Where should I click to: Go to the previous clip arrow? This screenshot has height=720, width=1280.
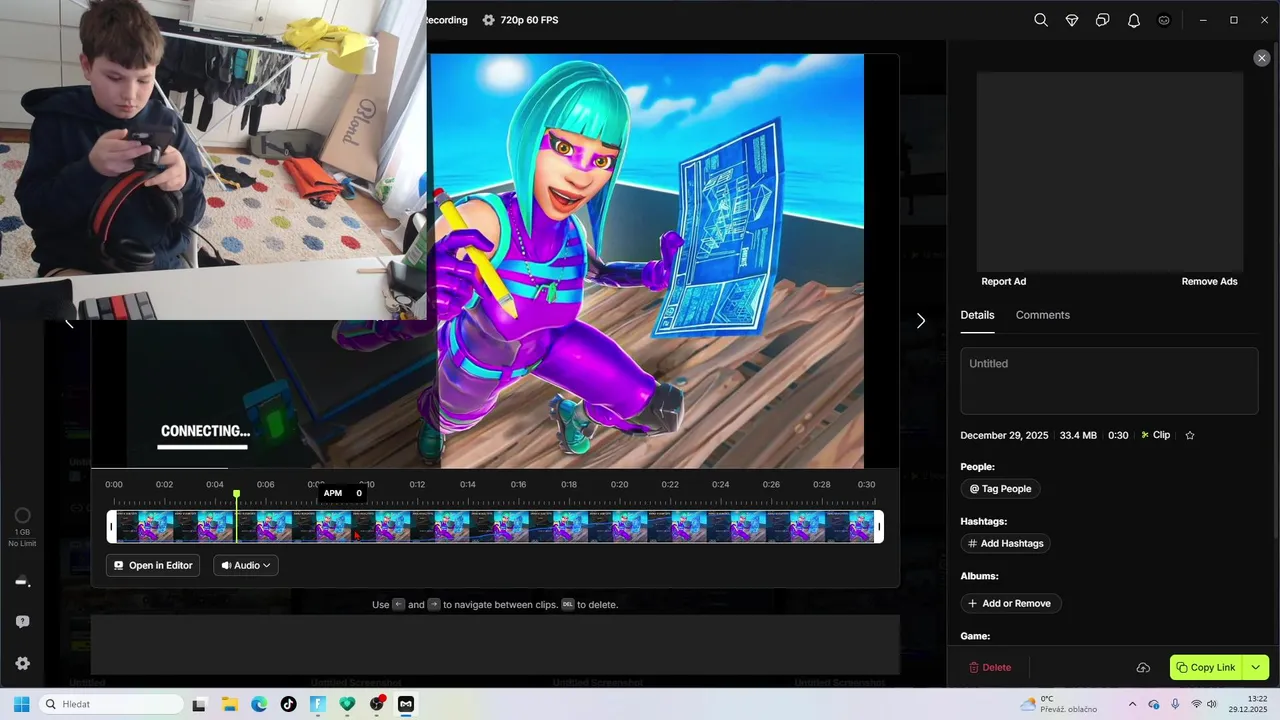(x=69, y=321)
